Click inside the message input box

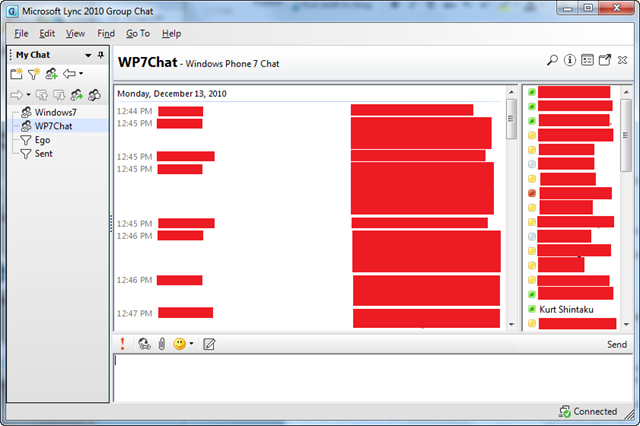370,378
